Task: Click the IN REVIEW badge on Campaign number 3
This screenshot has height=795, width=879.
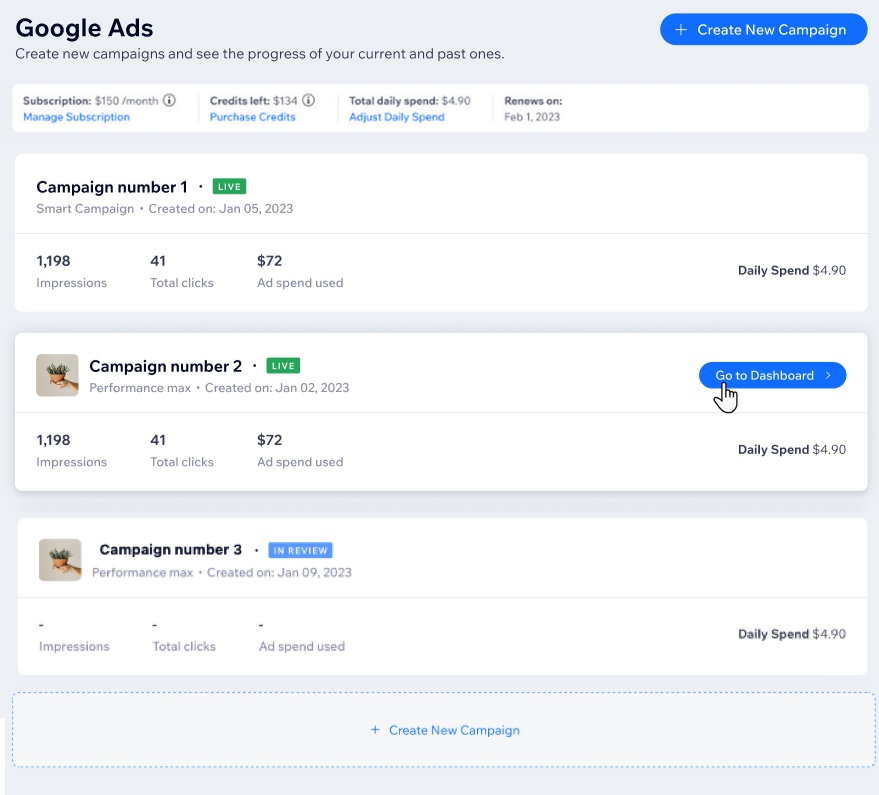Action: tap(300, 550)
